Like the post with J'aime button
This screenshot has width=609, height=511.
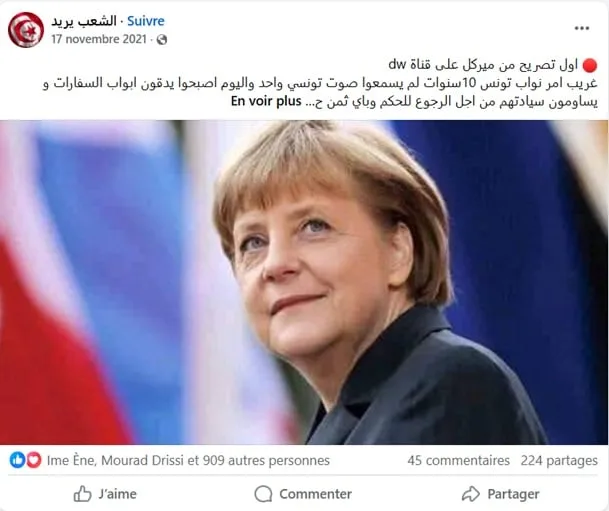pos(105,494)
